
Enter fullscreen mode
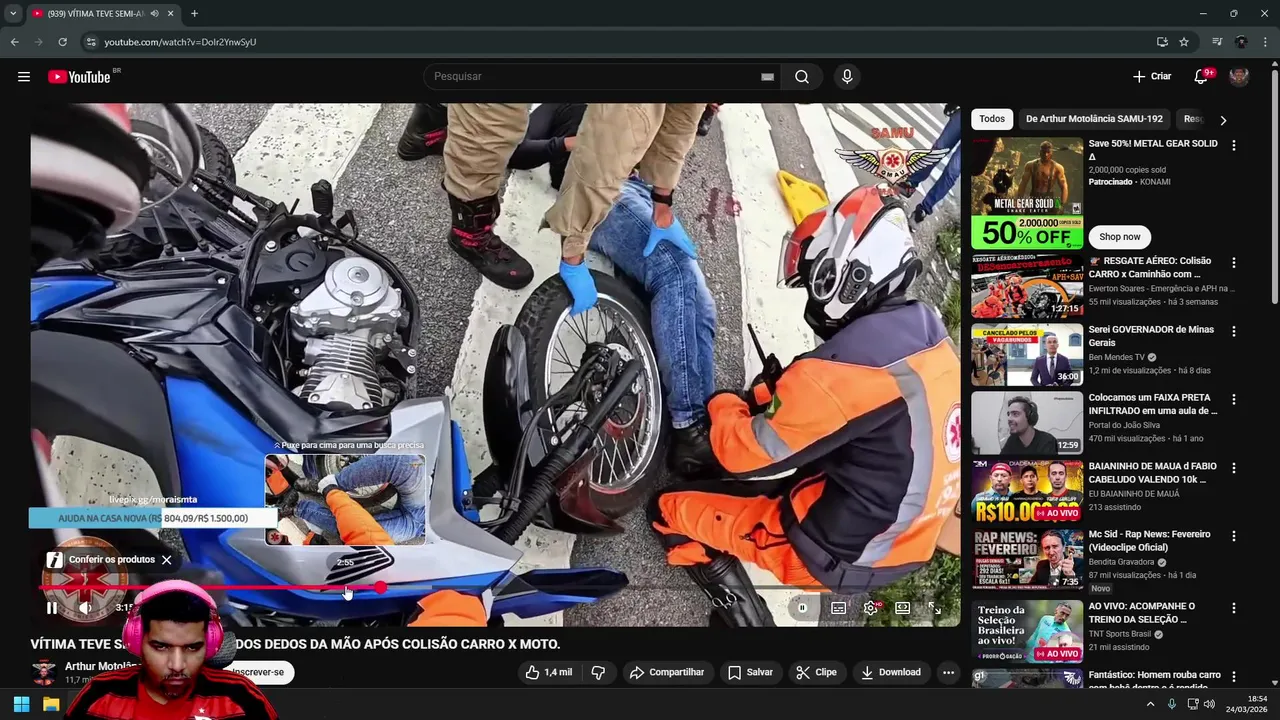934,608
